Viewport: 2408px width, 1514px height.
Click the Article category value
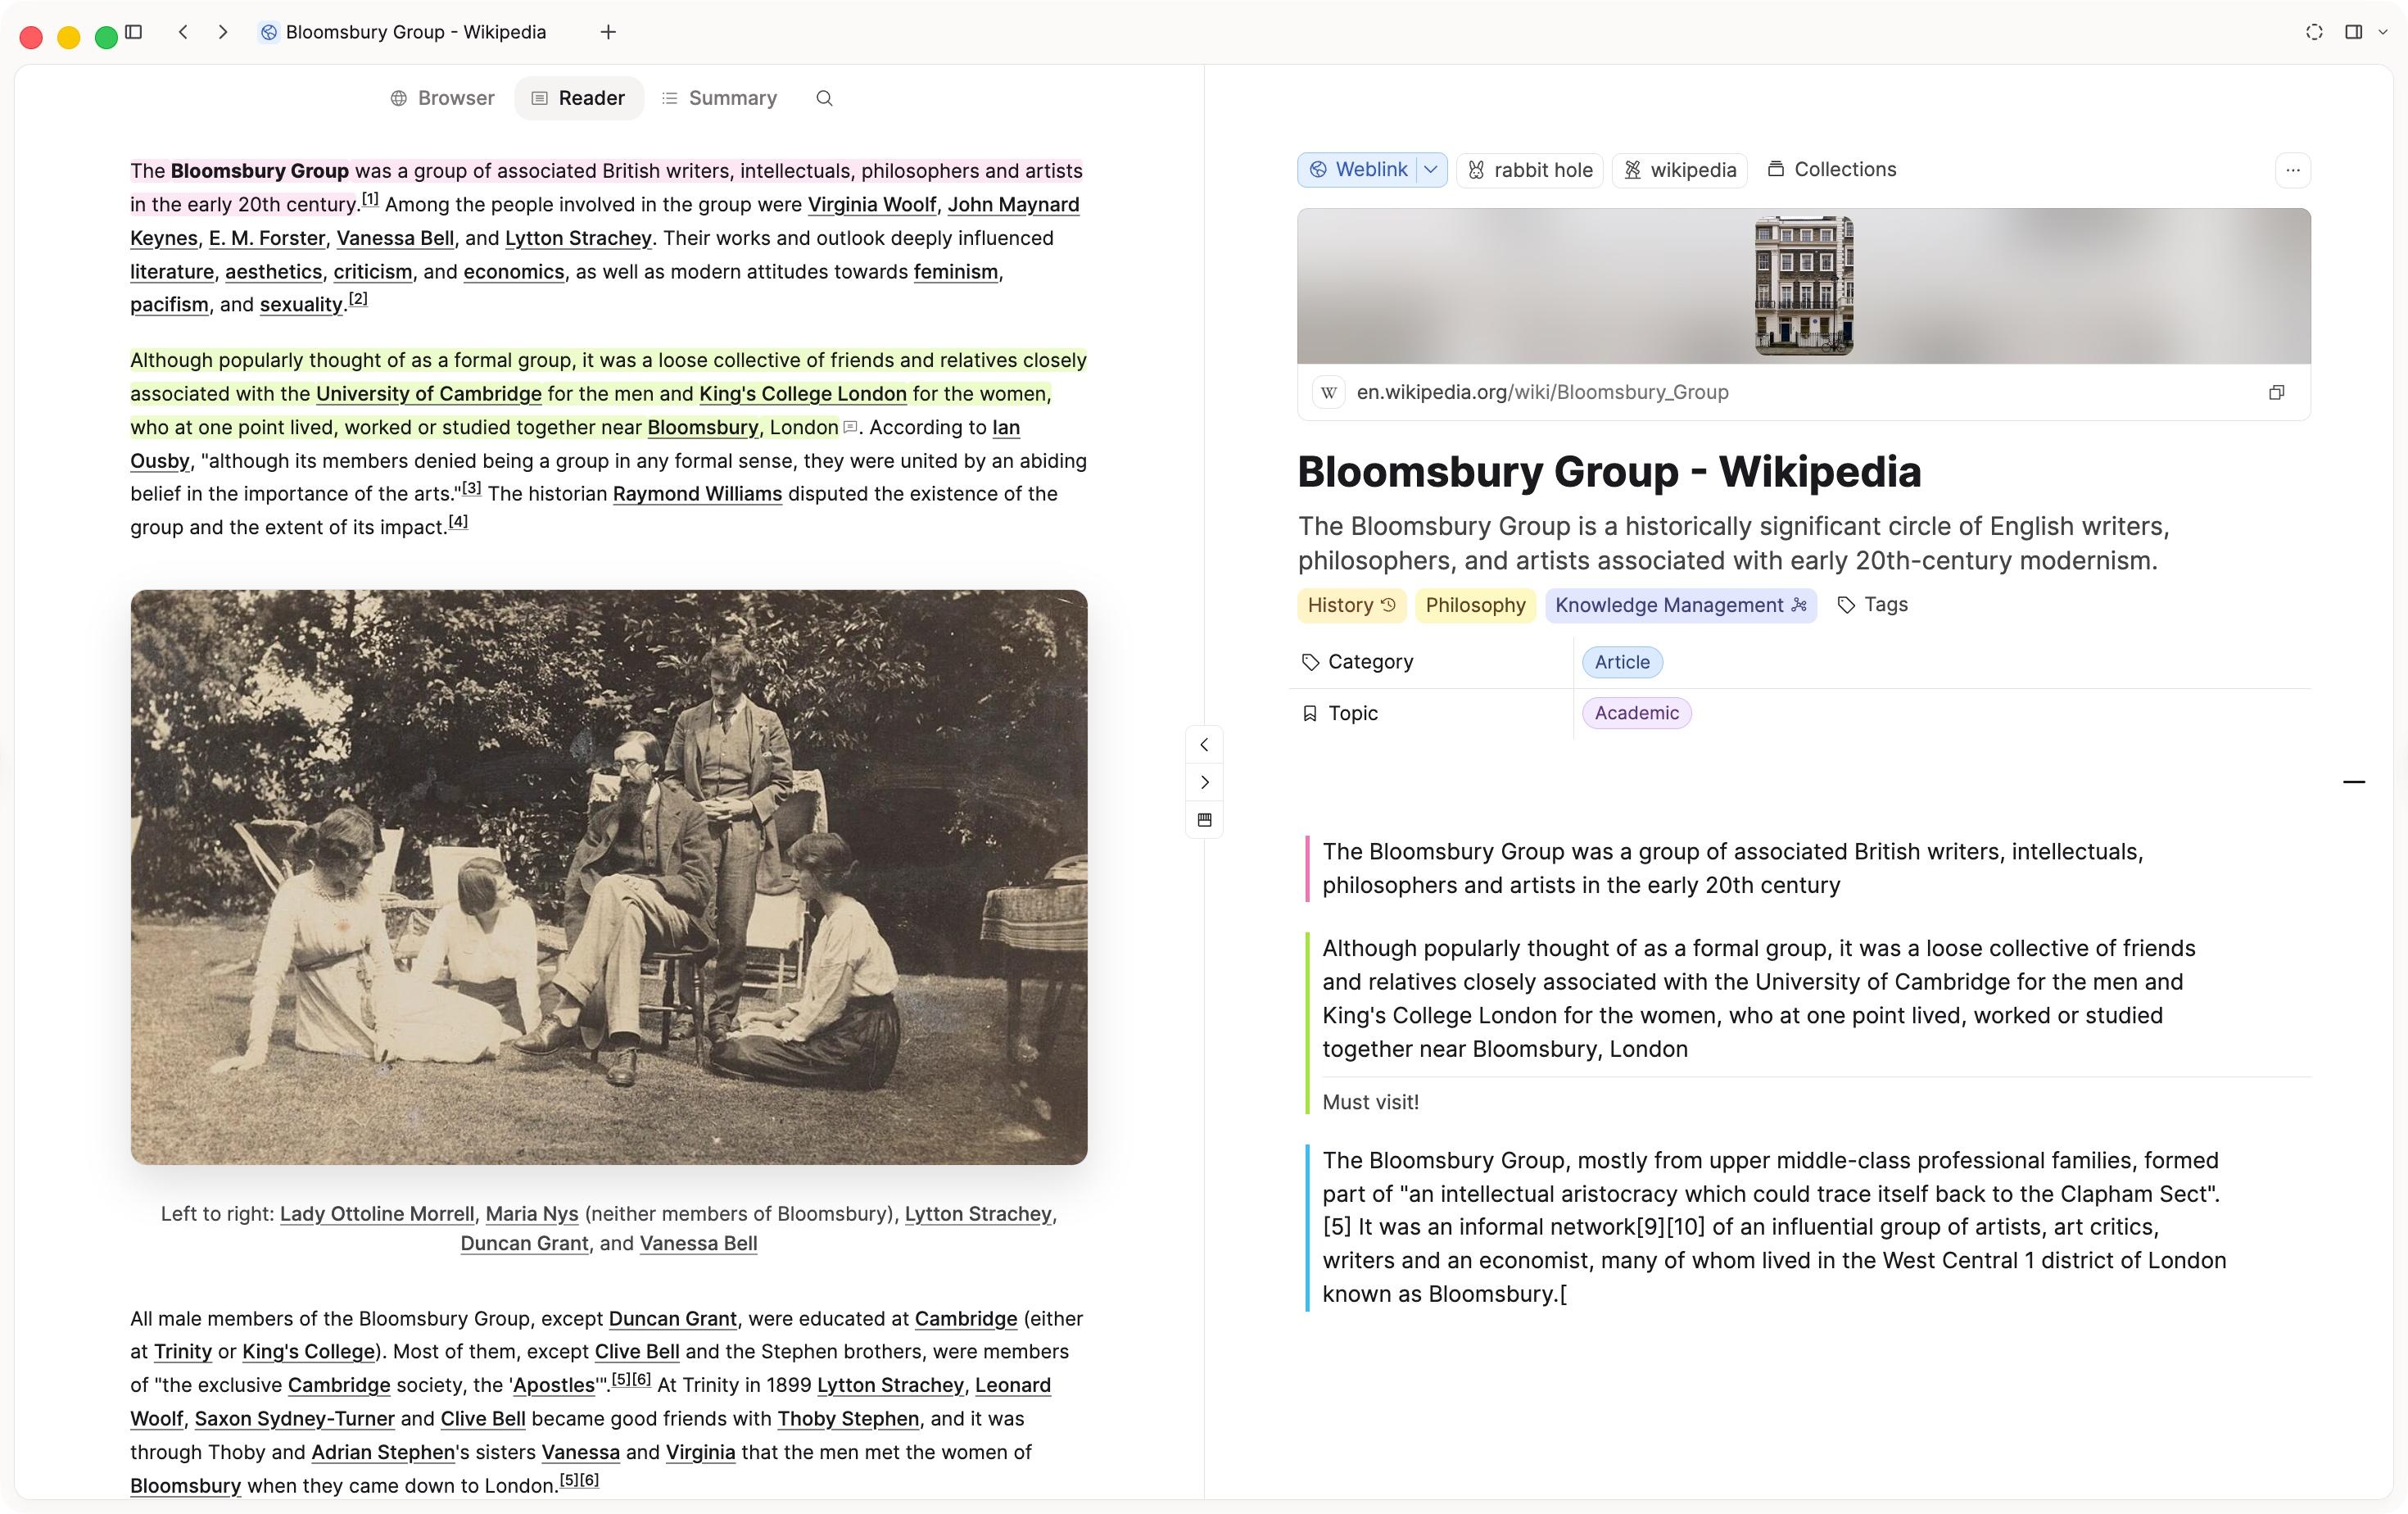1622,662
